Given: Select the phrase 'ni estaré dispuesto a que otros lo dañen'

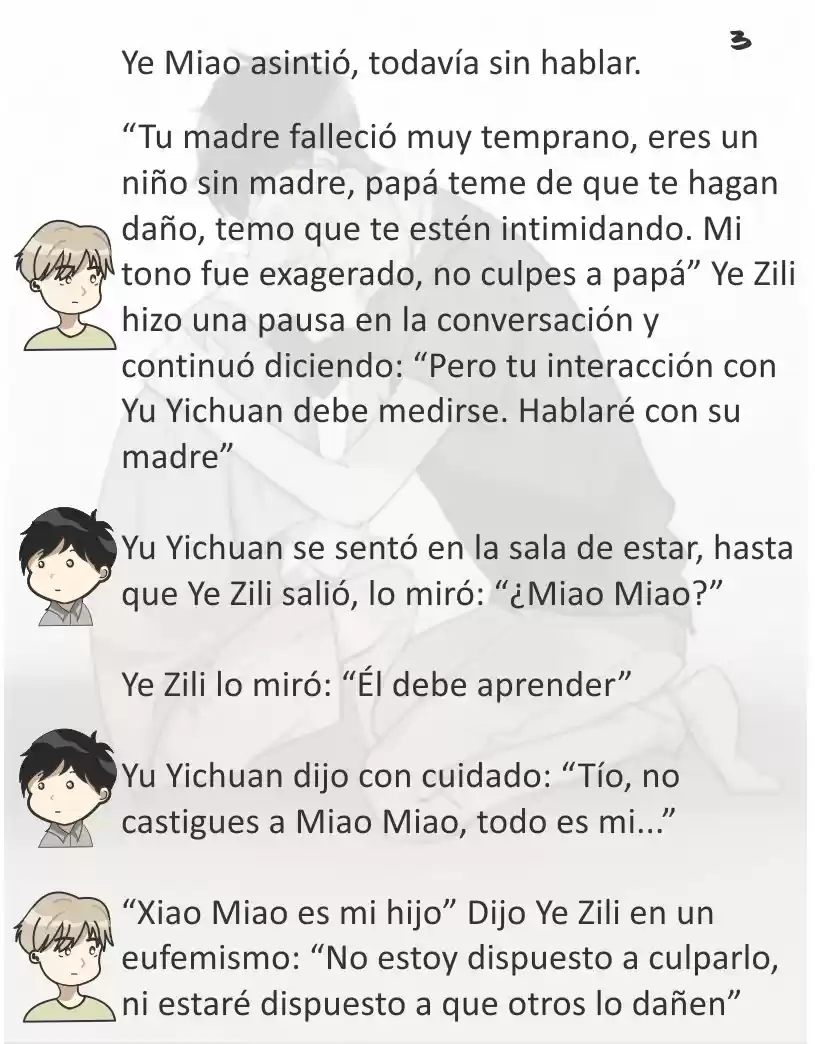Looking at the screenshot, I should coord(431,1005).
